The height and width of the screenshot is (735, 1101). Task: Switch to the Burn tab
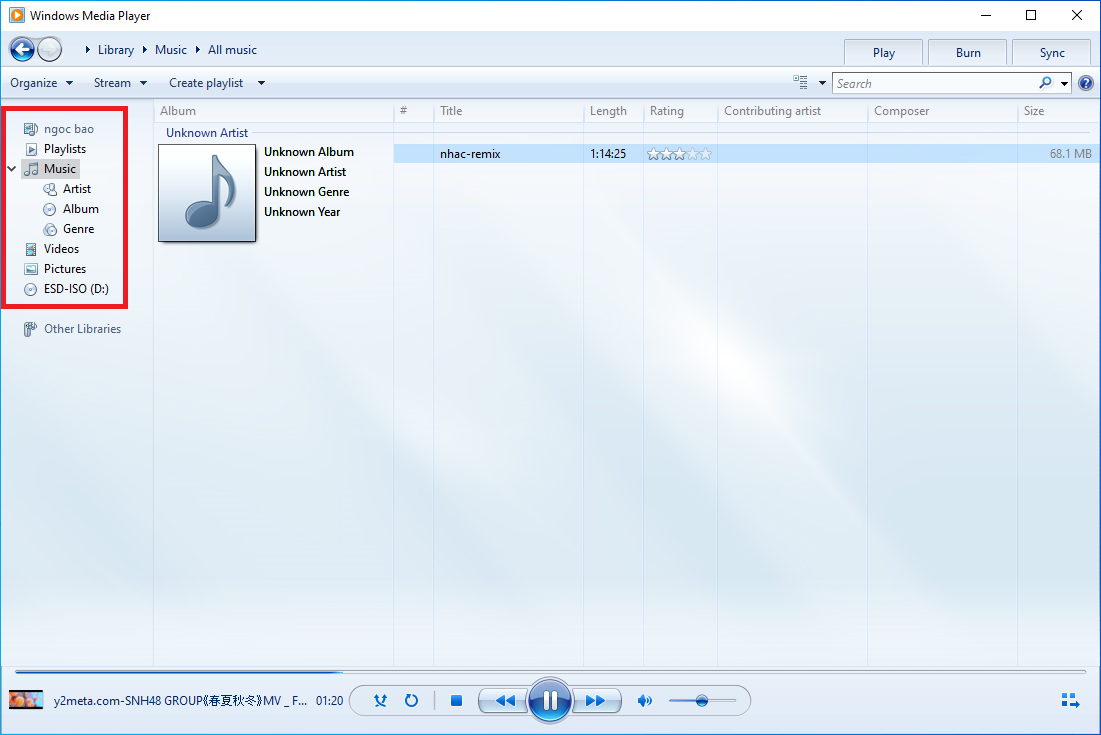point(968,53)
